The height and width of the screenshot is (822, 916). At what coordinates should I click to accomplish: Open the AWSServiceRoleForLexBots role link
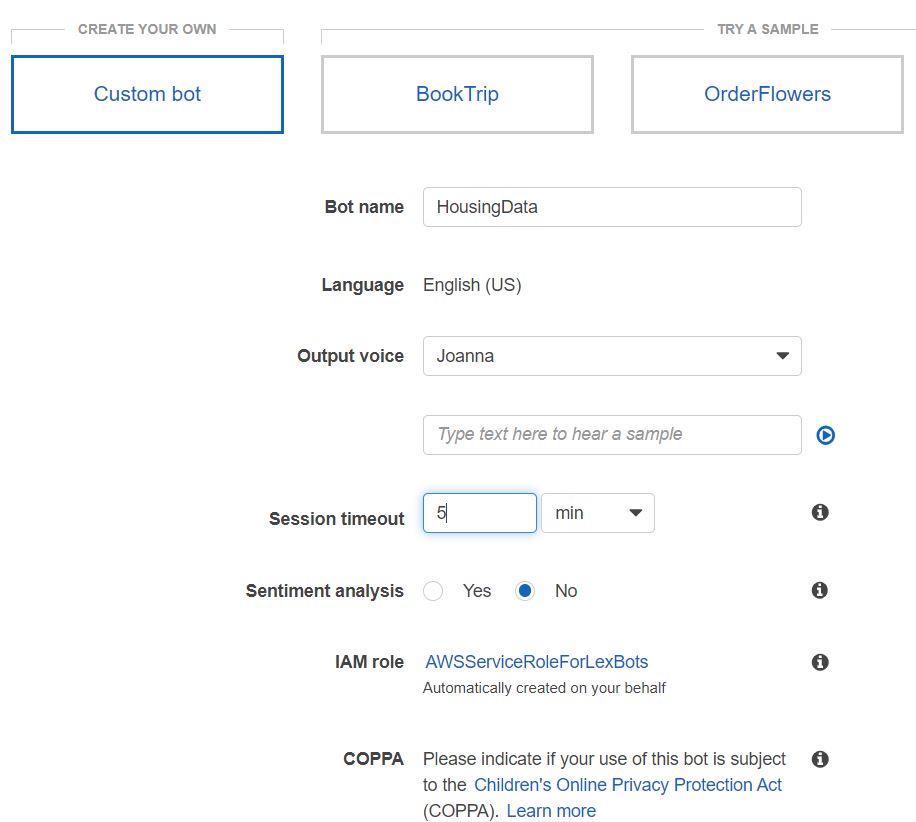(535, 661)
